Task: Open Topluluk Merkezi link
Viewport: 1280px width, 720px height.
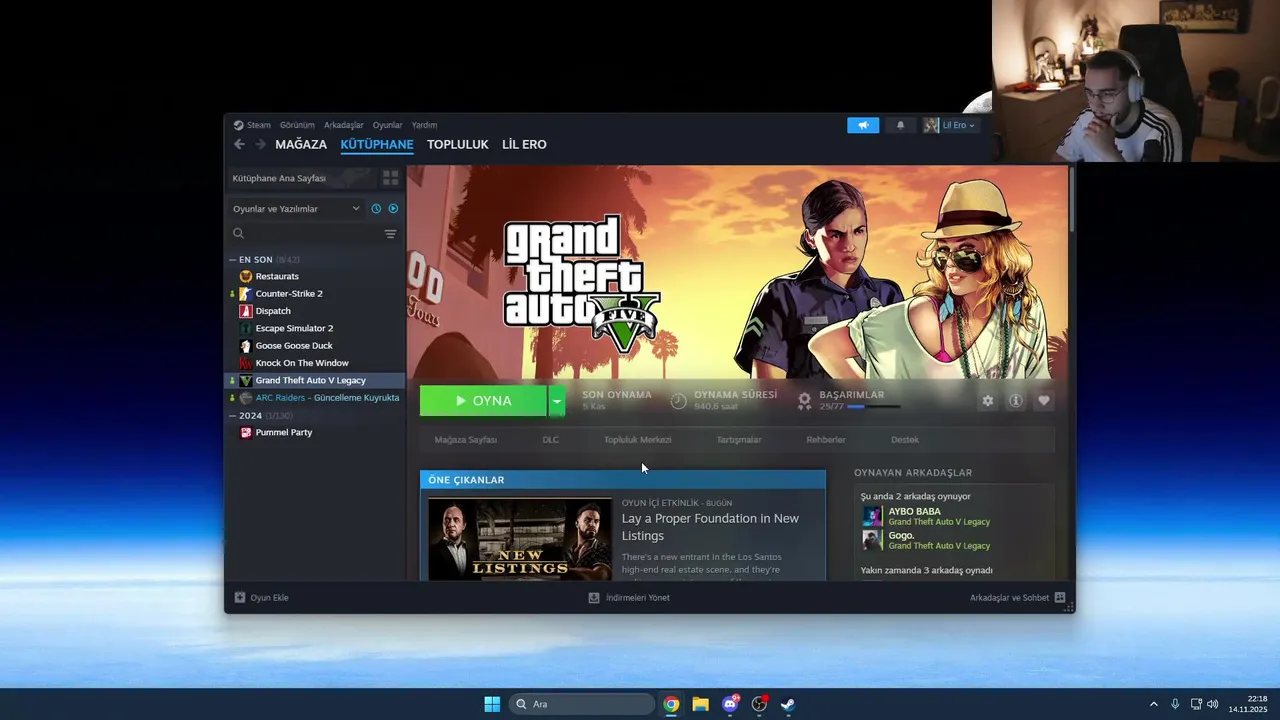Action: click(638, 440)
